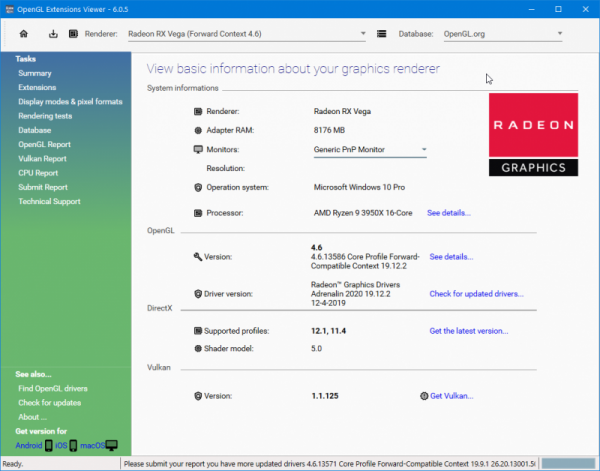This screenshot has height=471, width=600.
Task: Click the Radeon Graphics logo
Action: pos(533,134)
